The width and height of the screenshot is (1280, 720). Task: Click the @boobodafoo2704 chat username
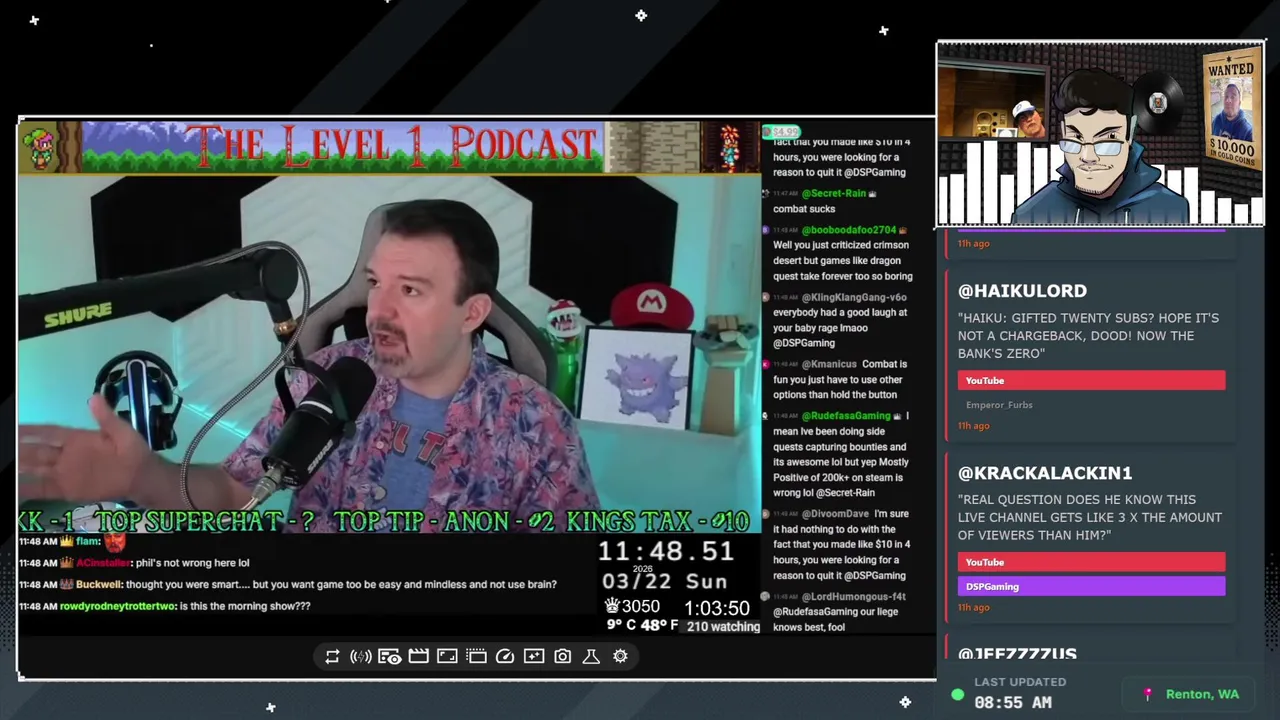tap(849, 230)
